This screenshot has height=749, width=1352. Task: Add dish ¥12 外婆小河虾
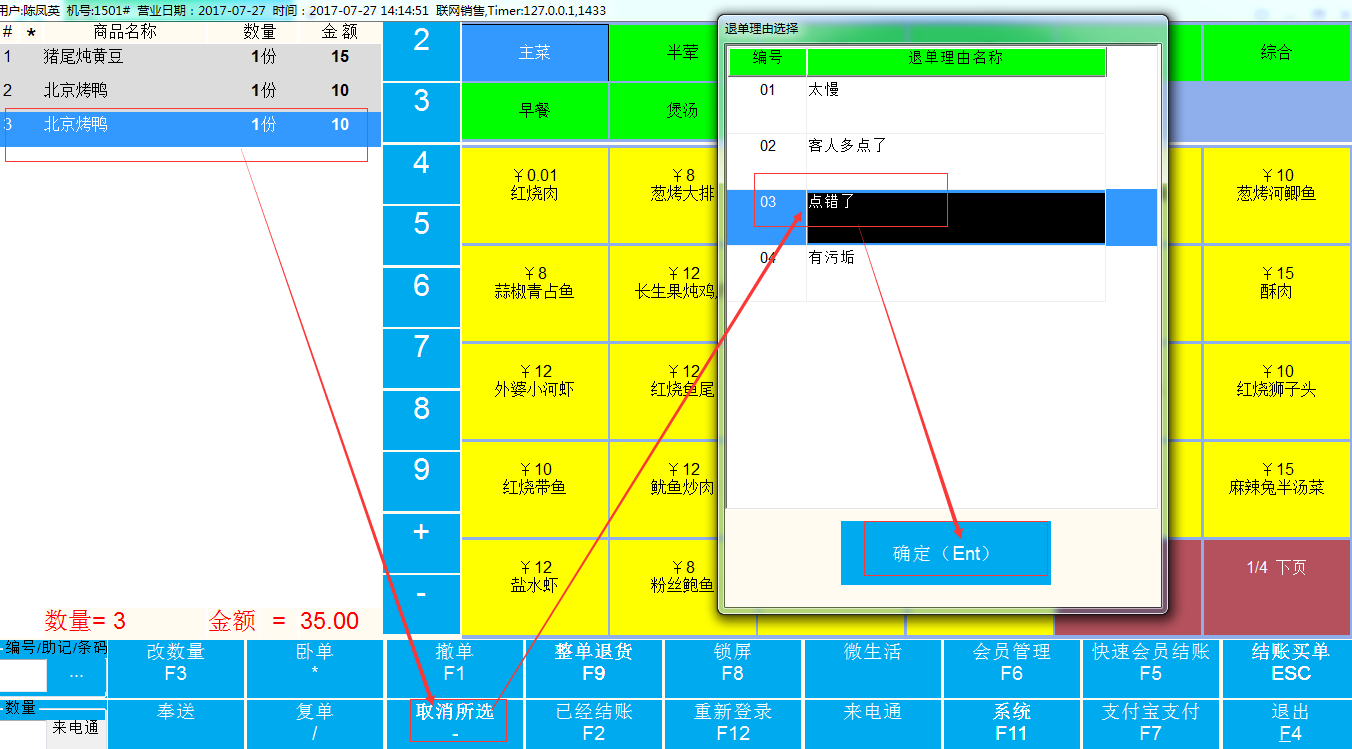(x=535, y=391)
